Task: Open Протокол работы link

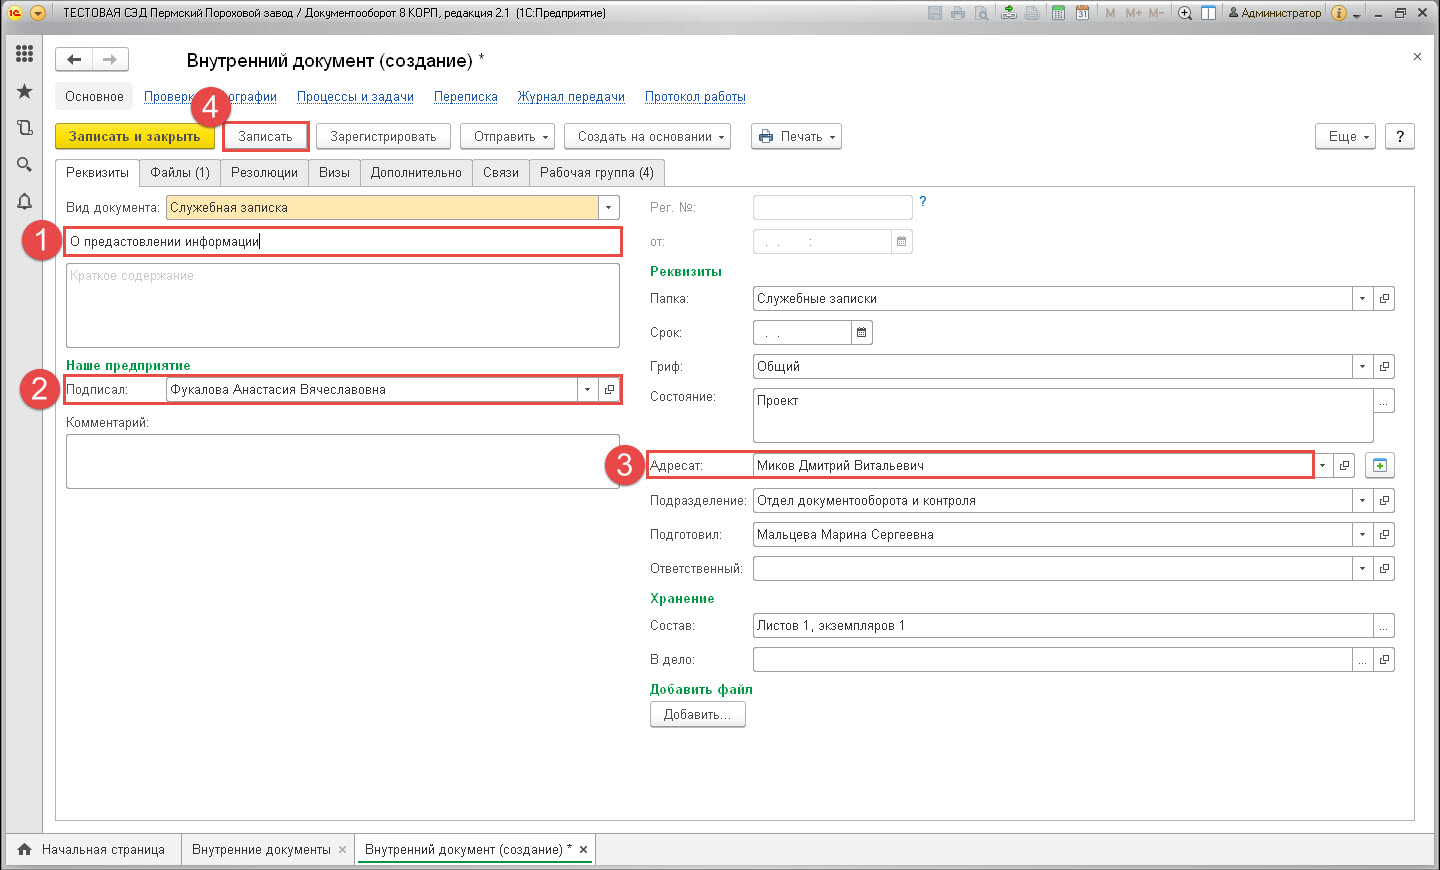Action: 695,96
